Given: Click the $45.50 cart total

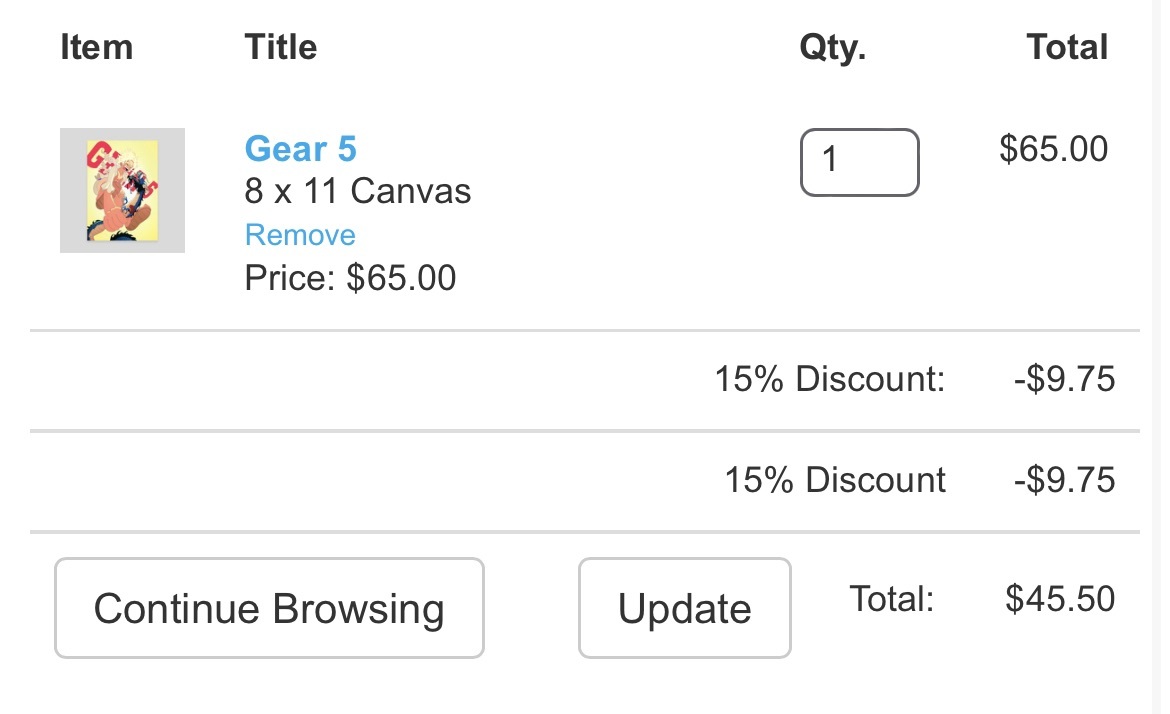Looking at the screenshot, I should pyautogui.click(x=1060, y=599).
